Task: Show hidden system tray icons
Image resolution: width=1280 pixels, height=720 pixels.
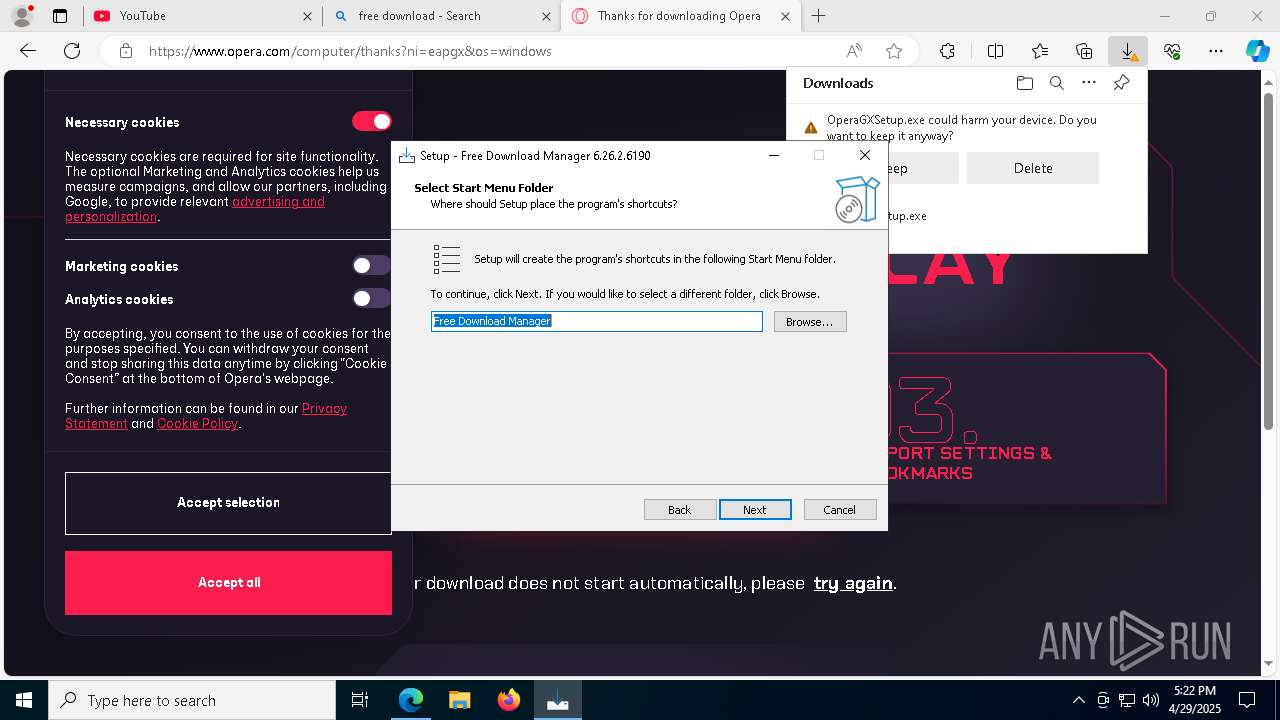Action: (1078, 700)
